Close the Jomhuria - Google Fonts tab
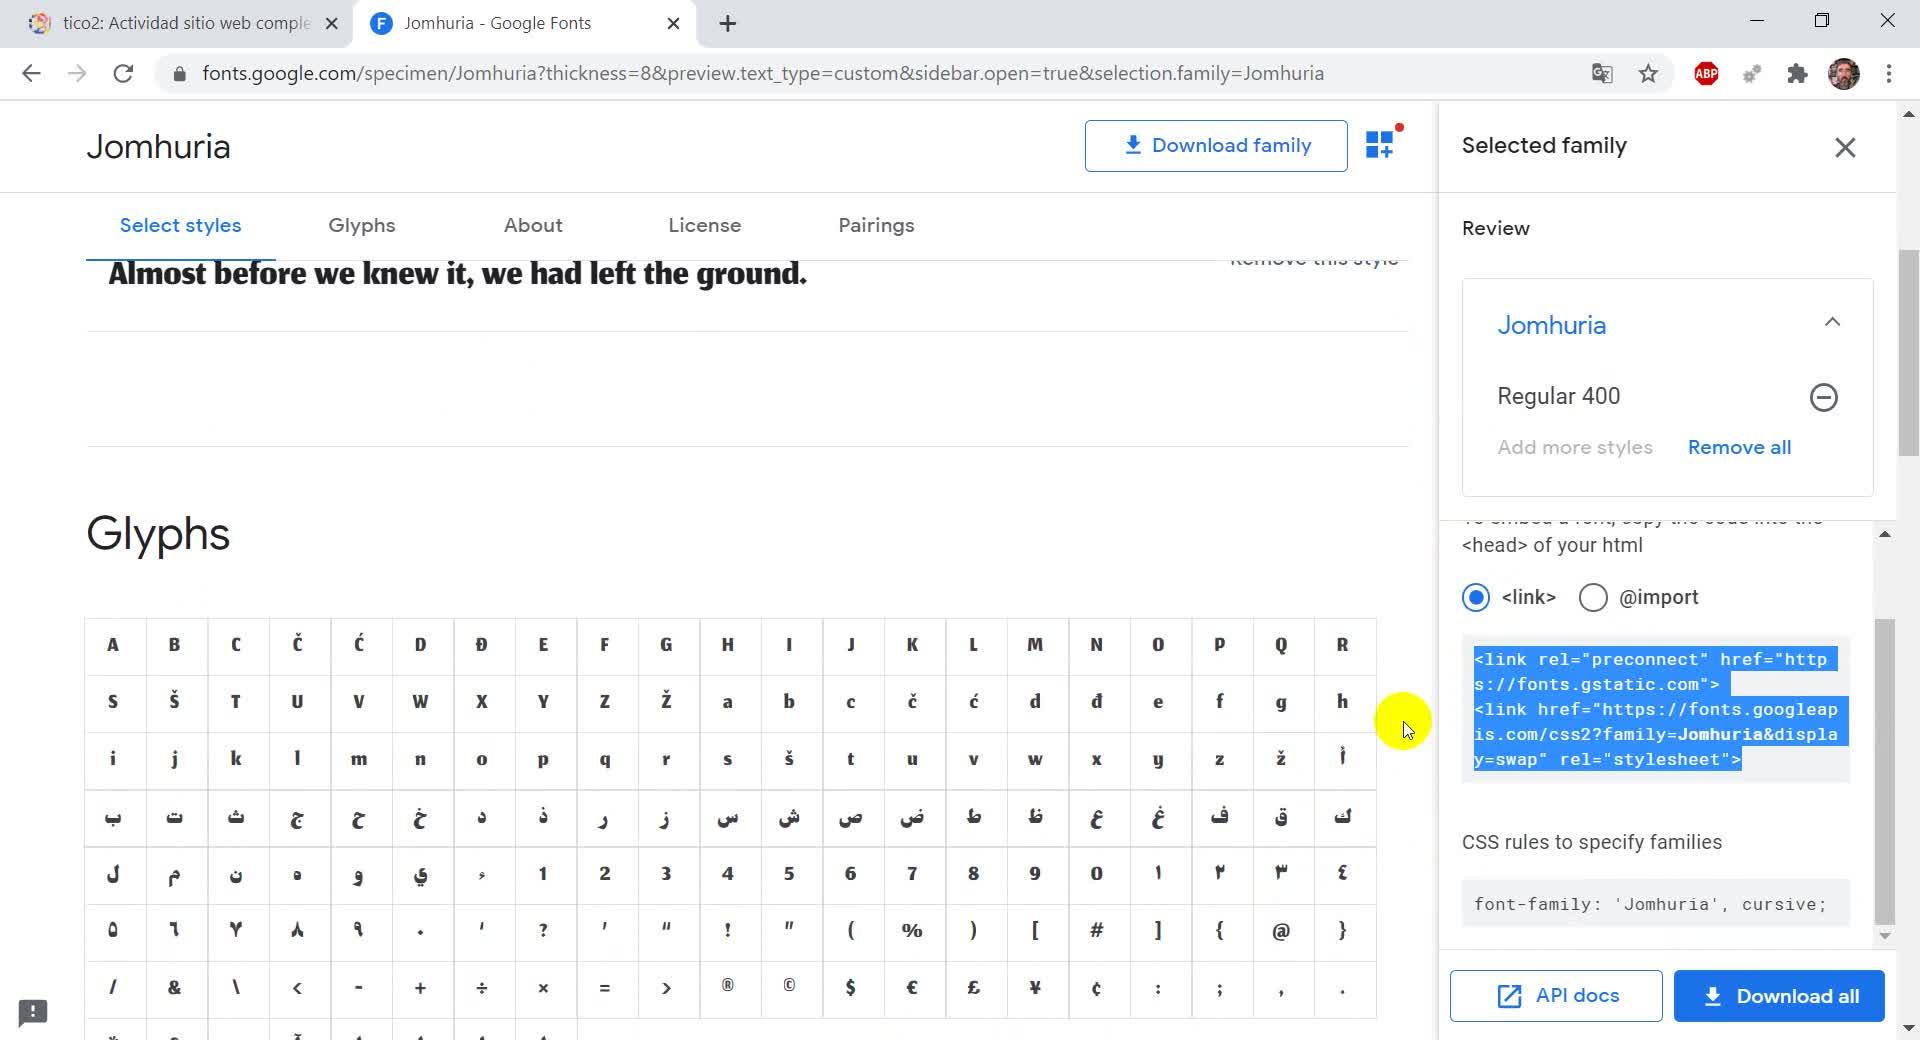Image resolution: width=1920 pixels, height=1040 pixels. click(673, 23)
